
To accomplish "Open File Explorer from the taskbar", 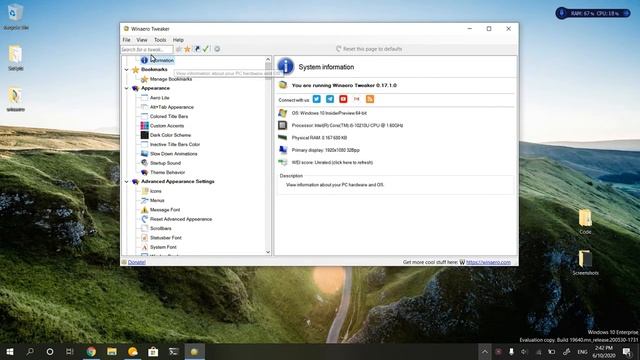I will [112, 351].
